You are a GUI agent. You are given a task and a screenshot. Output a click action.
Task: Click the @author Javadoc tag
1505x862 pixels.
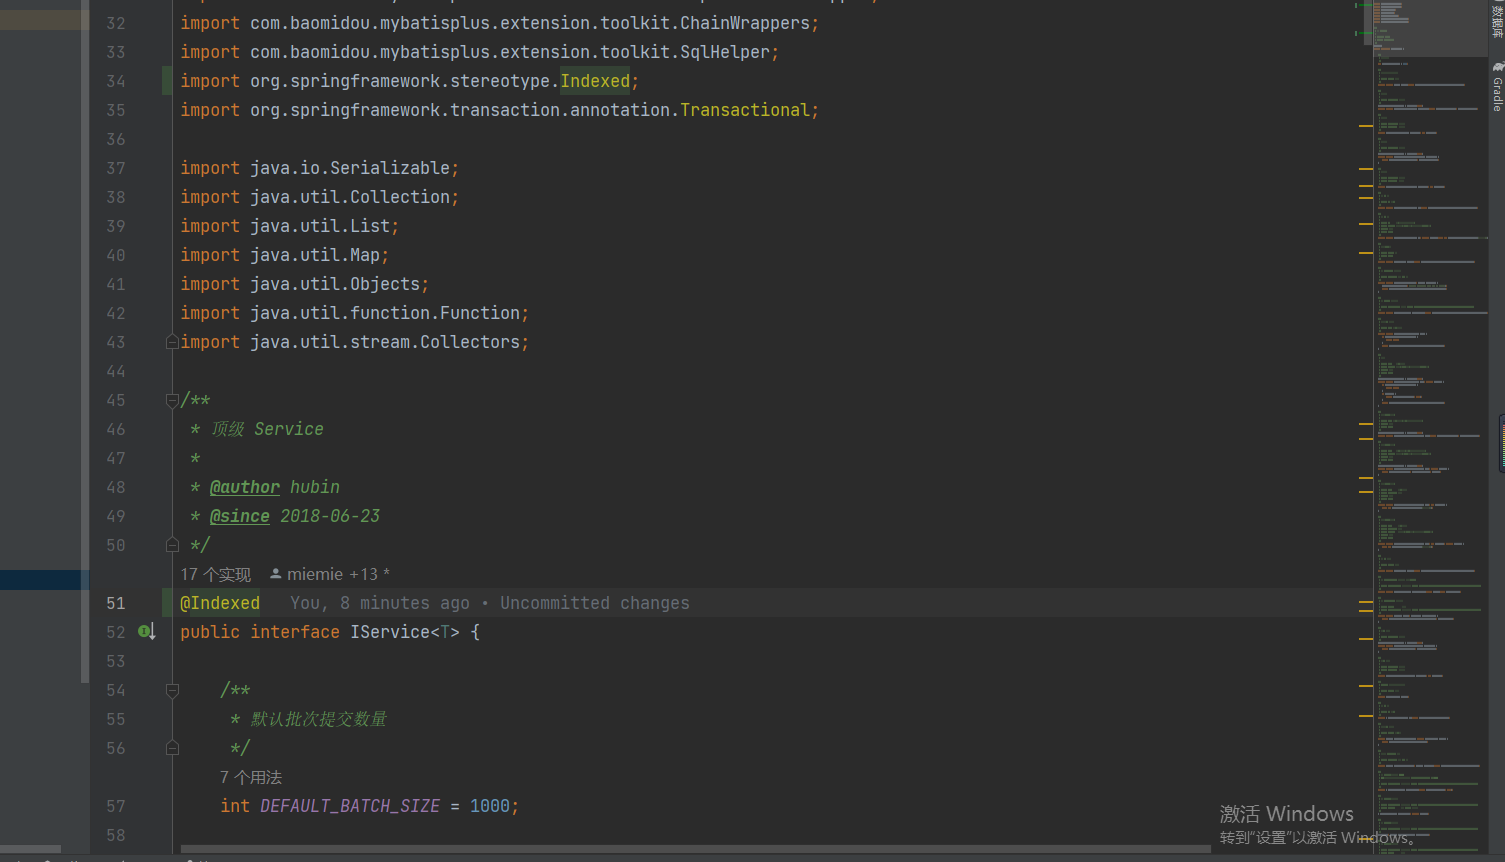coord(244,487)
